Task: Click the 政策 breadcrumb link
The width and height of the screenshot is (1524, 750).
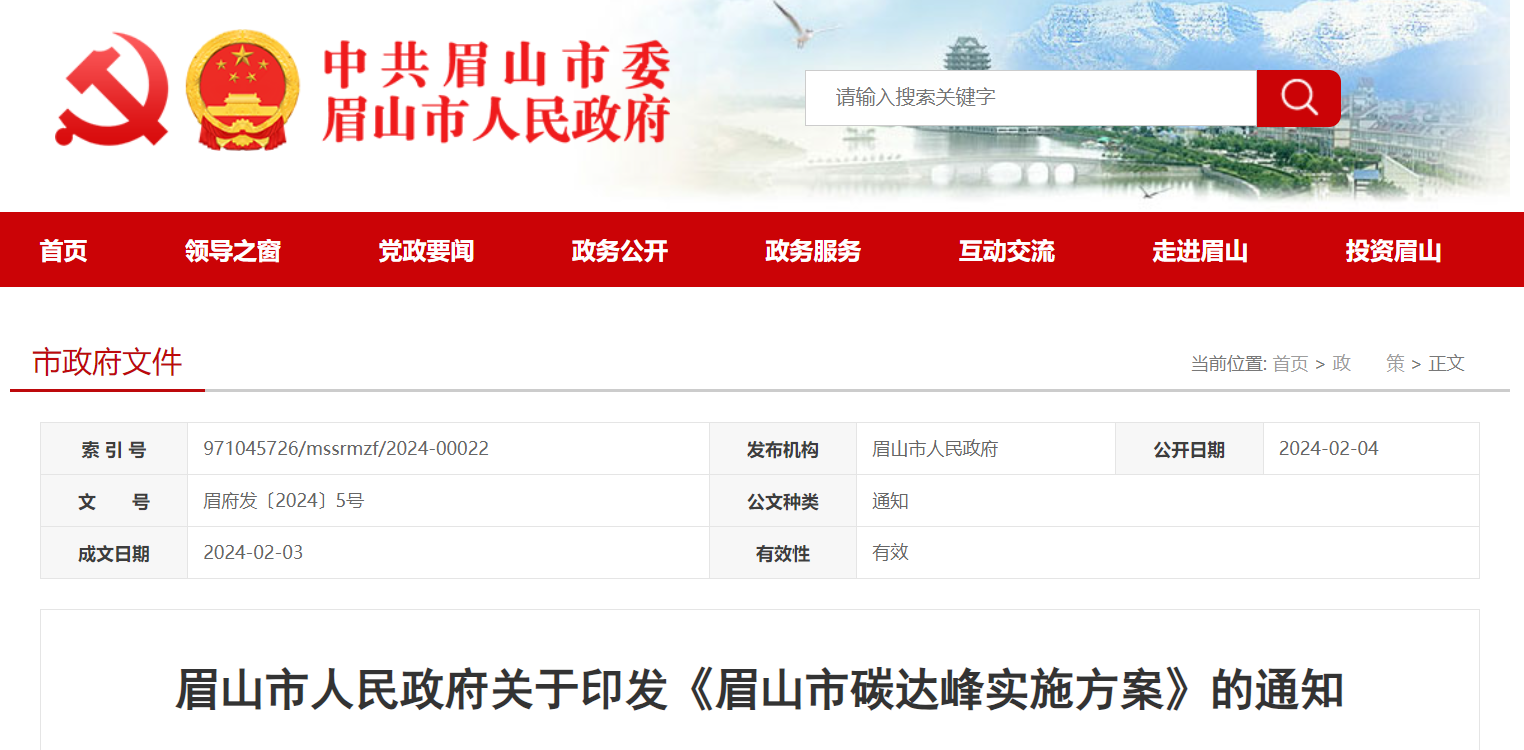Action: [x=1368, y=364]
